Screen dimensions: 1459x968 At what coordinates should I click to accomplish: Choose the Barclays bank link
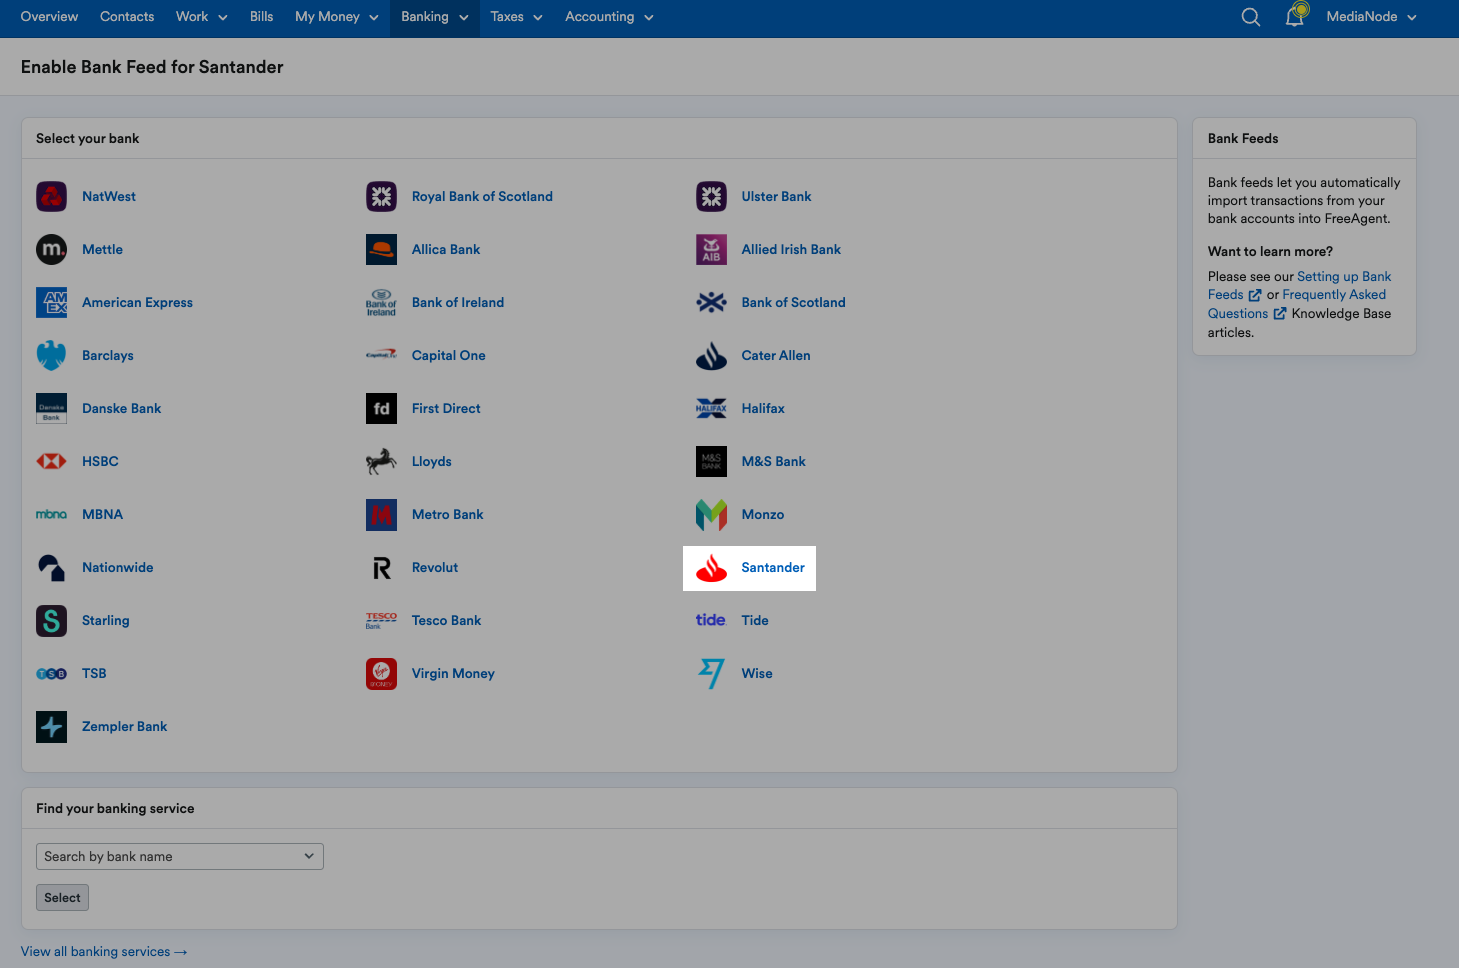108,356
